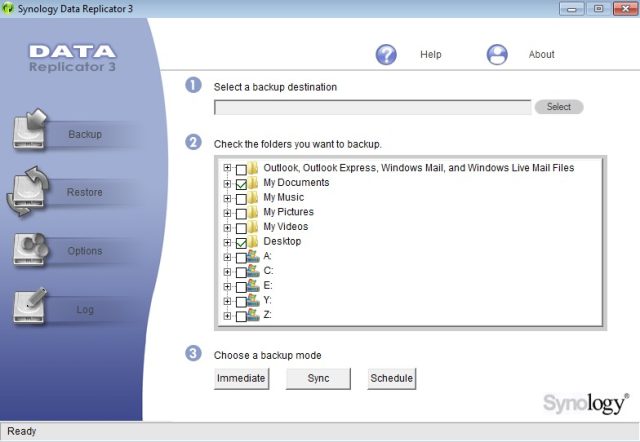Open the Options section gears icon
640x442 pixels.
pyautogui.click(x=30, y=249)
